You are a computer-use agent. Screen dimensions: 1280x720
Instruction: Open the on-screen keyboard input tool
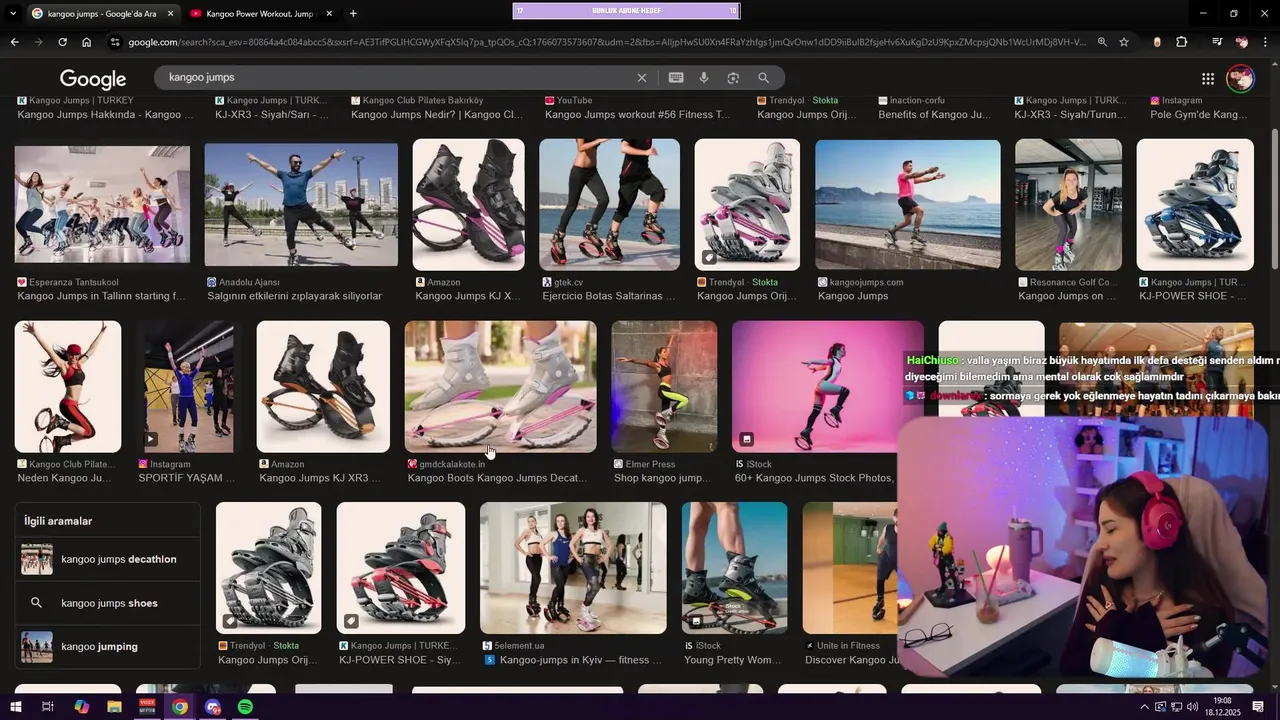(x=676, y=78)
